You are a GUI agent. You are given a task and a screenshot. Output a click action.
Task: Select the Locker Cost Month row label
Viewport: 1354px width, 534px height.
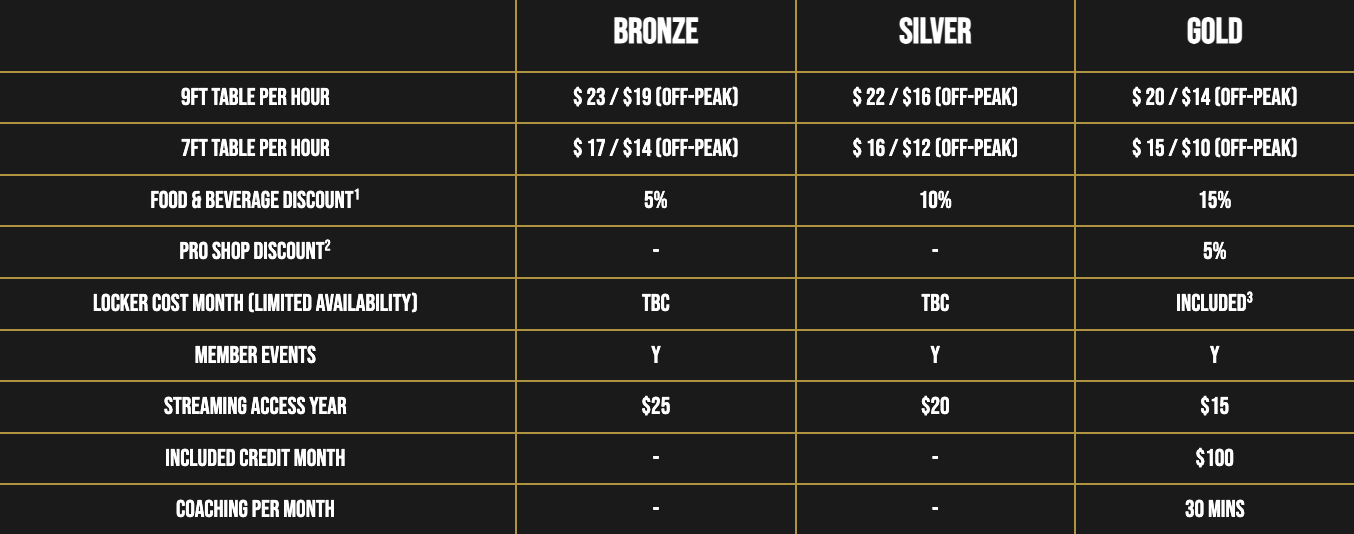point(254,303)
